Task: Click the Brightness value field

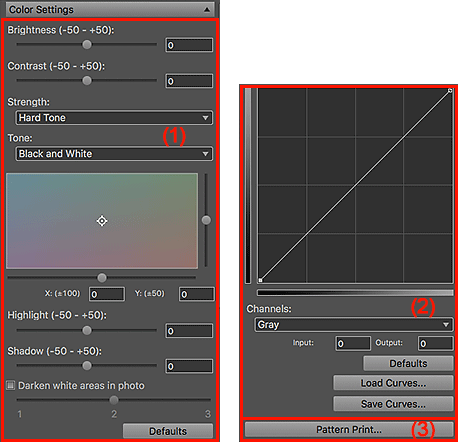Action: [x=189, y=45]
